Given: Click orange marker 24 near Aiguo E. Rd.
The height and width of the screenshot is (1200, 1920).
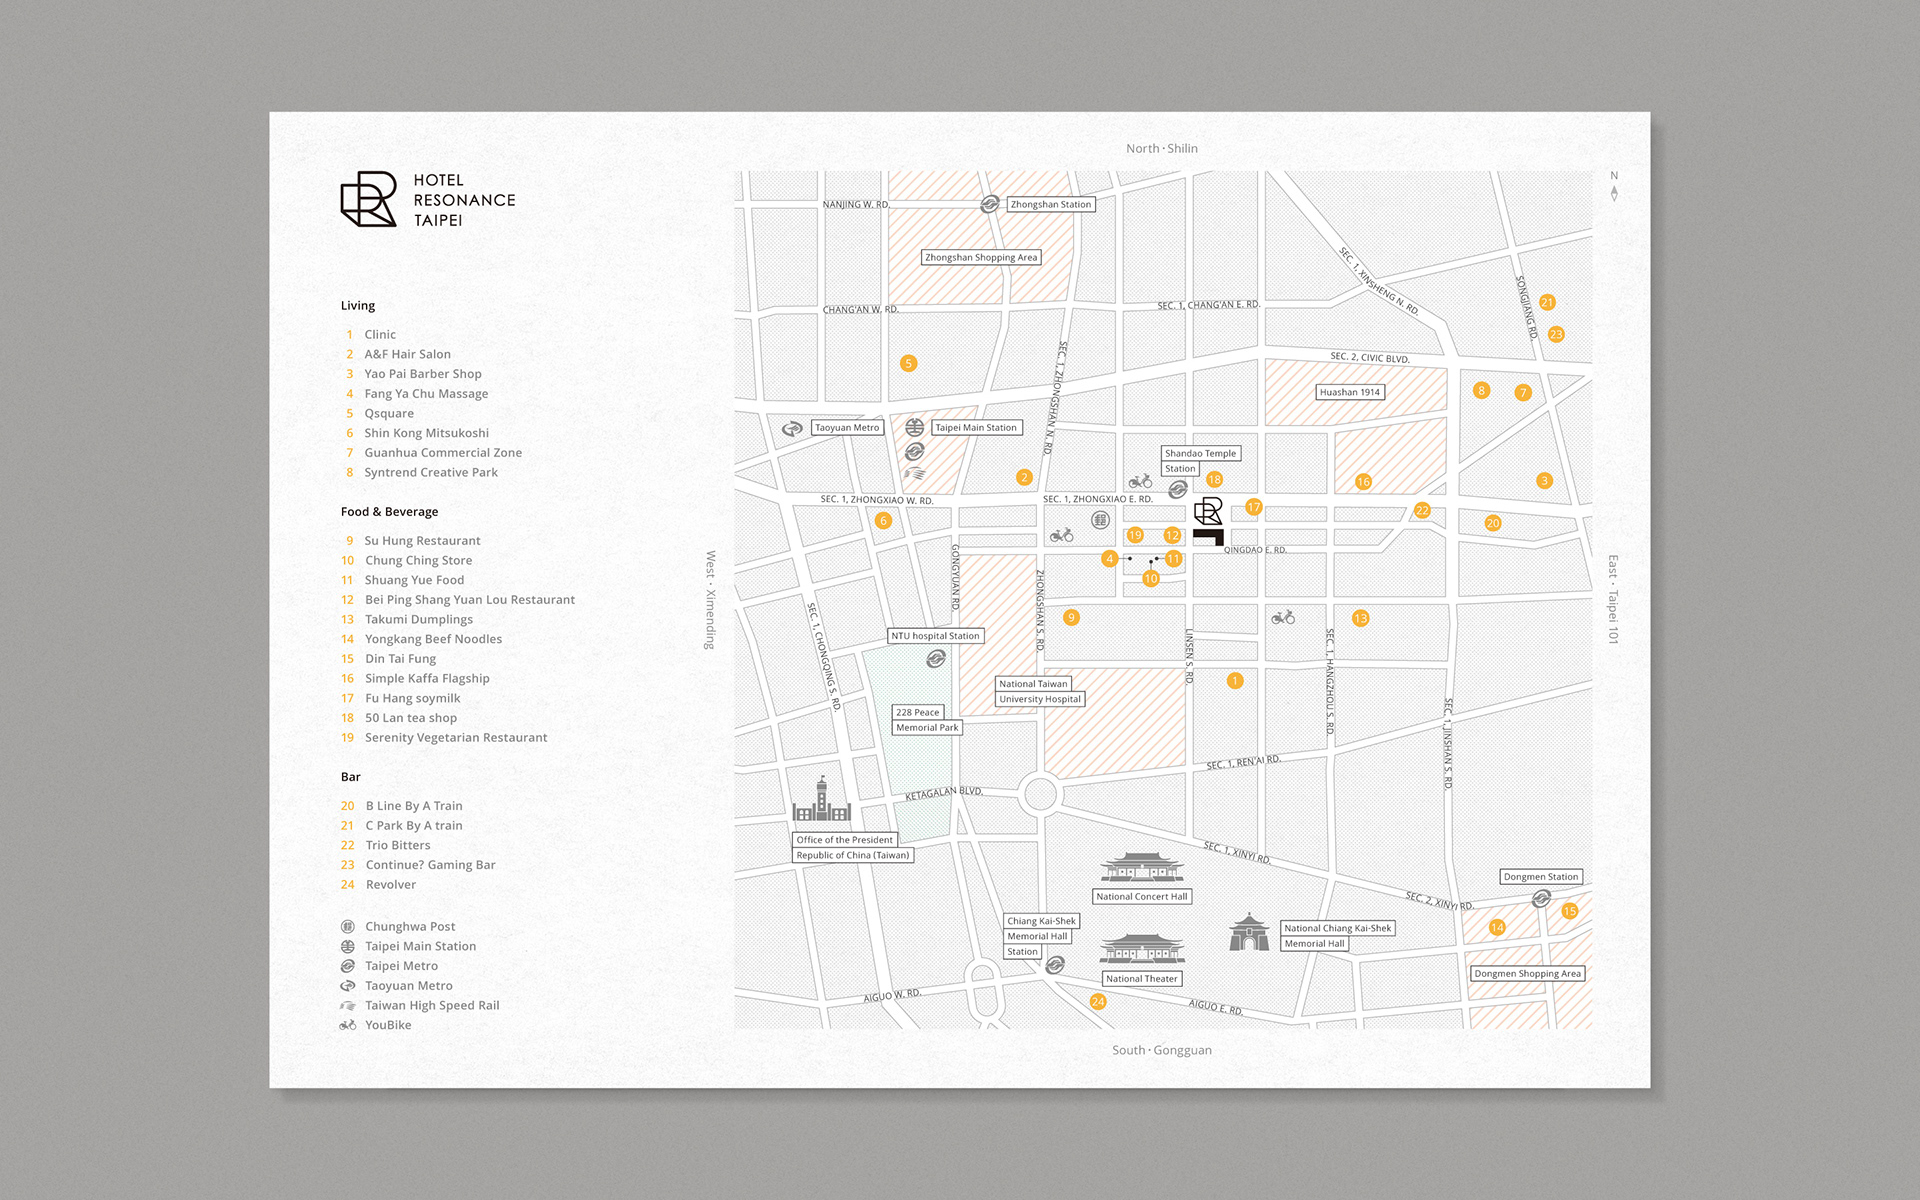Looking at the screenshot, I should (x=1098, y=1001).
